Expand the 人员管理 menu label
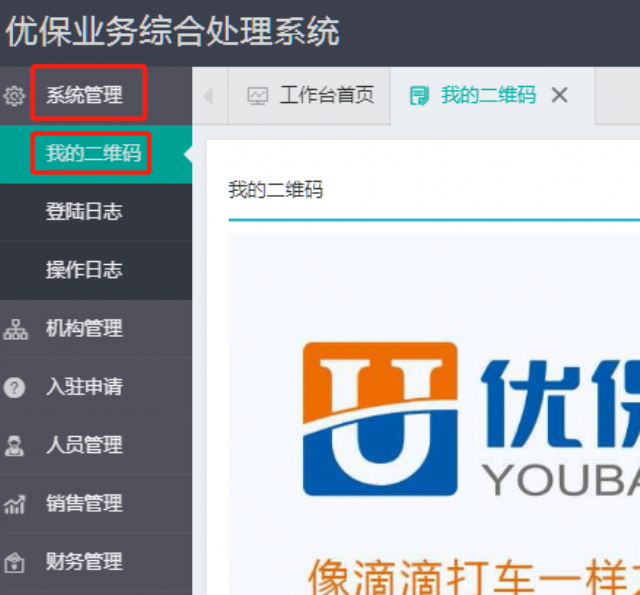The width and height of the screenshot is (640, 595). point(84,444)
